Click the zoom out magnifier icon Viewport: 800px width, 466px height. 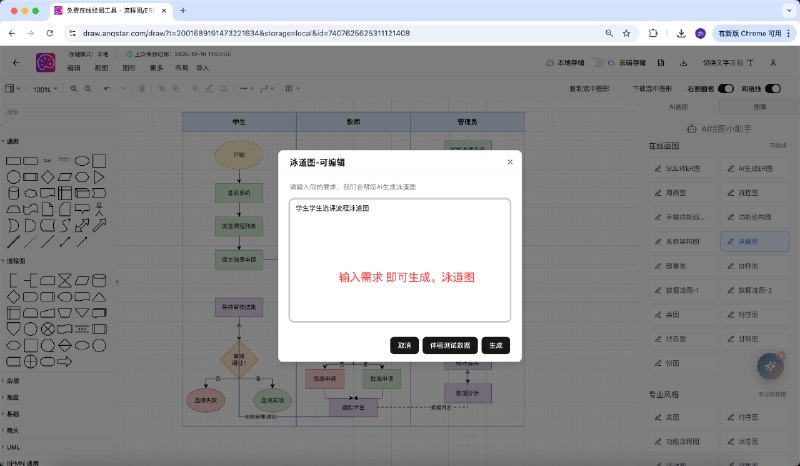coord(88,89)
